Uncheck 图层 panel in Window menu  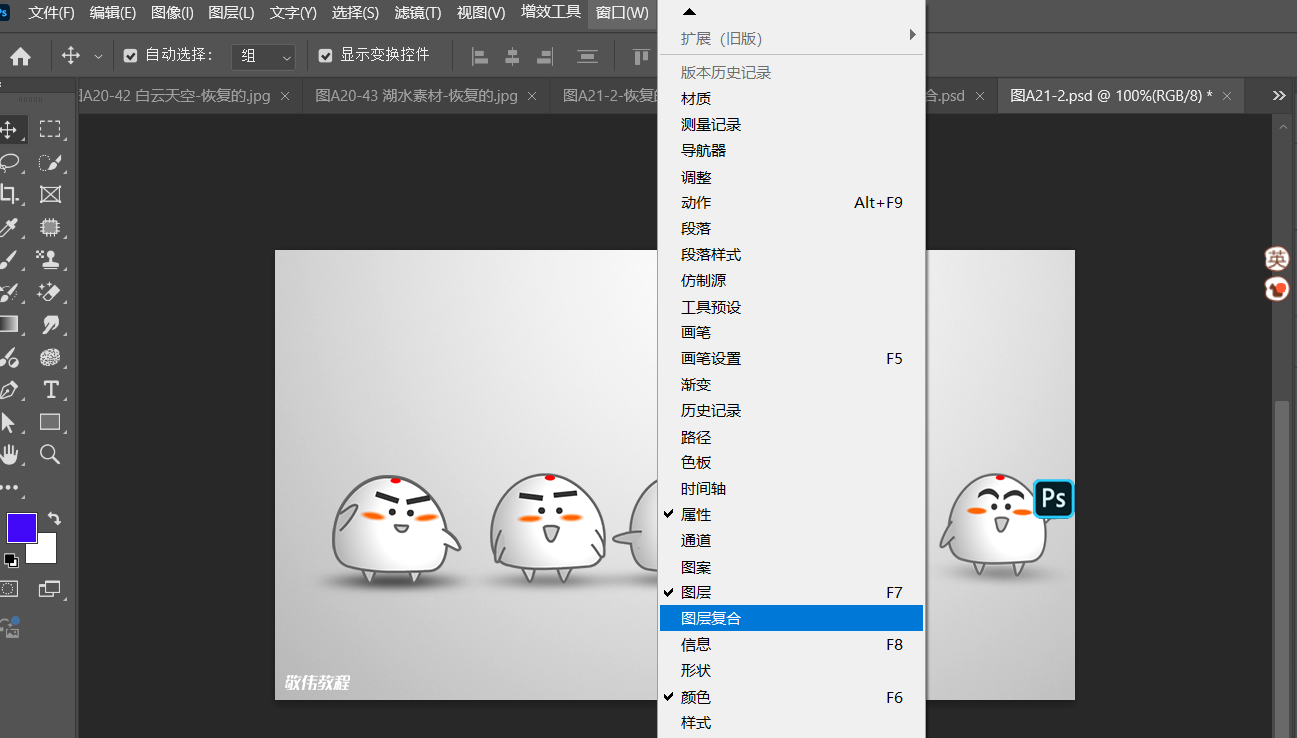point(790,593)
